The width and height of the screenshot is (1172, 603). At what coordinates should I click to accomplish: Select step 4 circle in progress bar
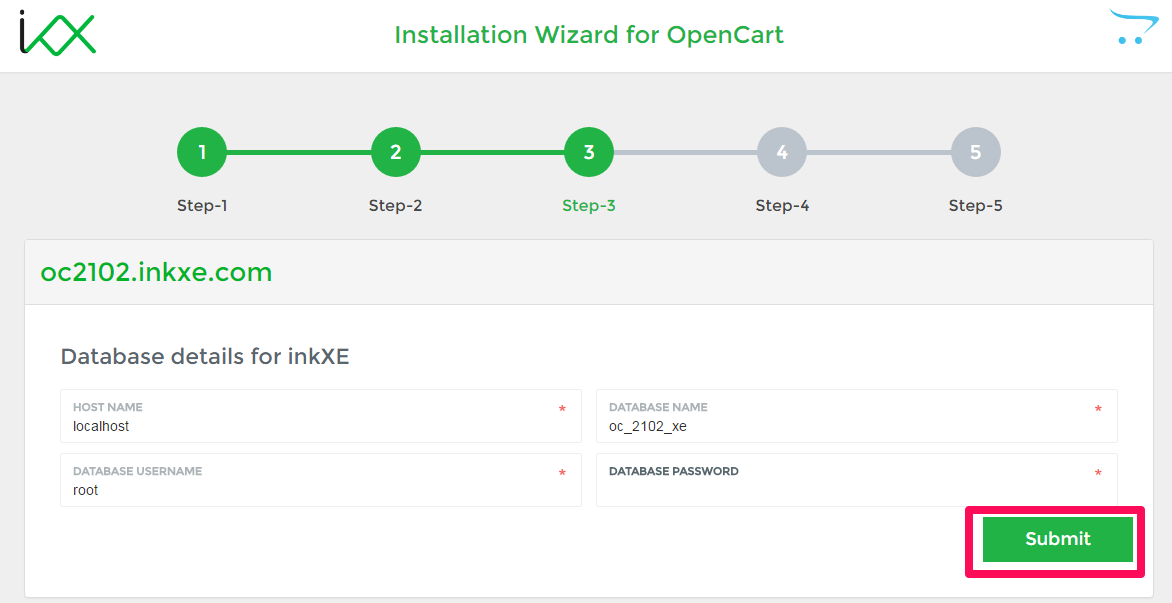point(782,152)
